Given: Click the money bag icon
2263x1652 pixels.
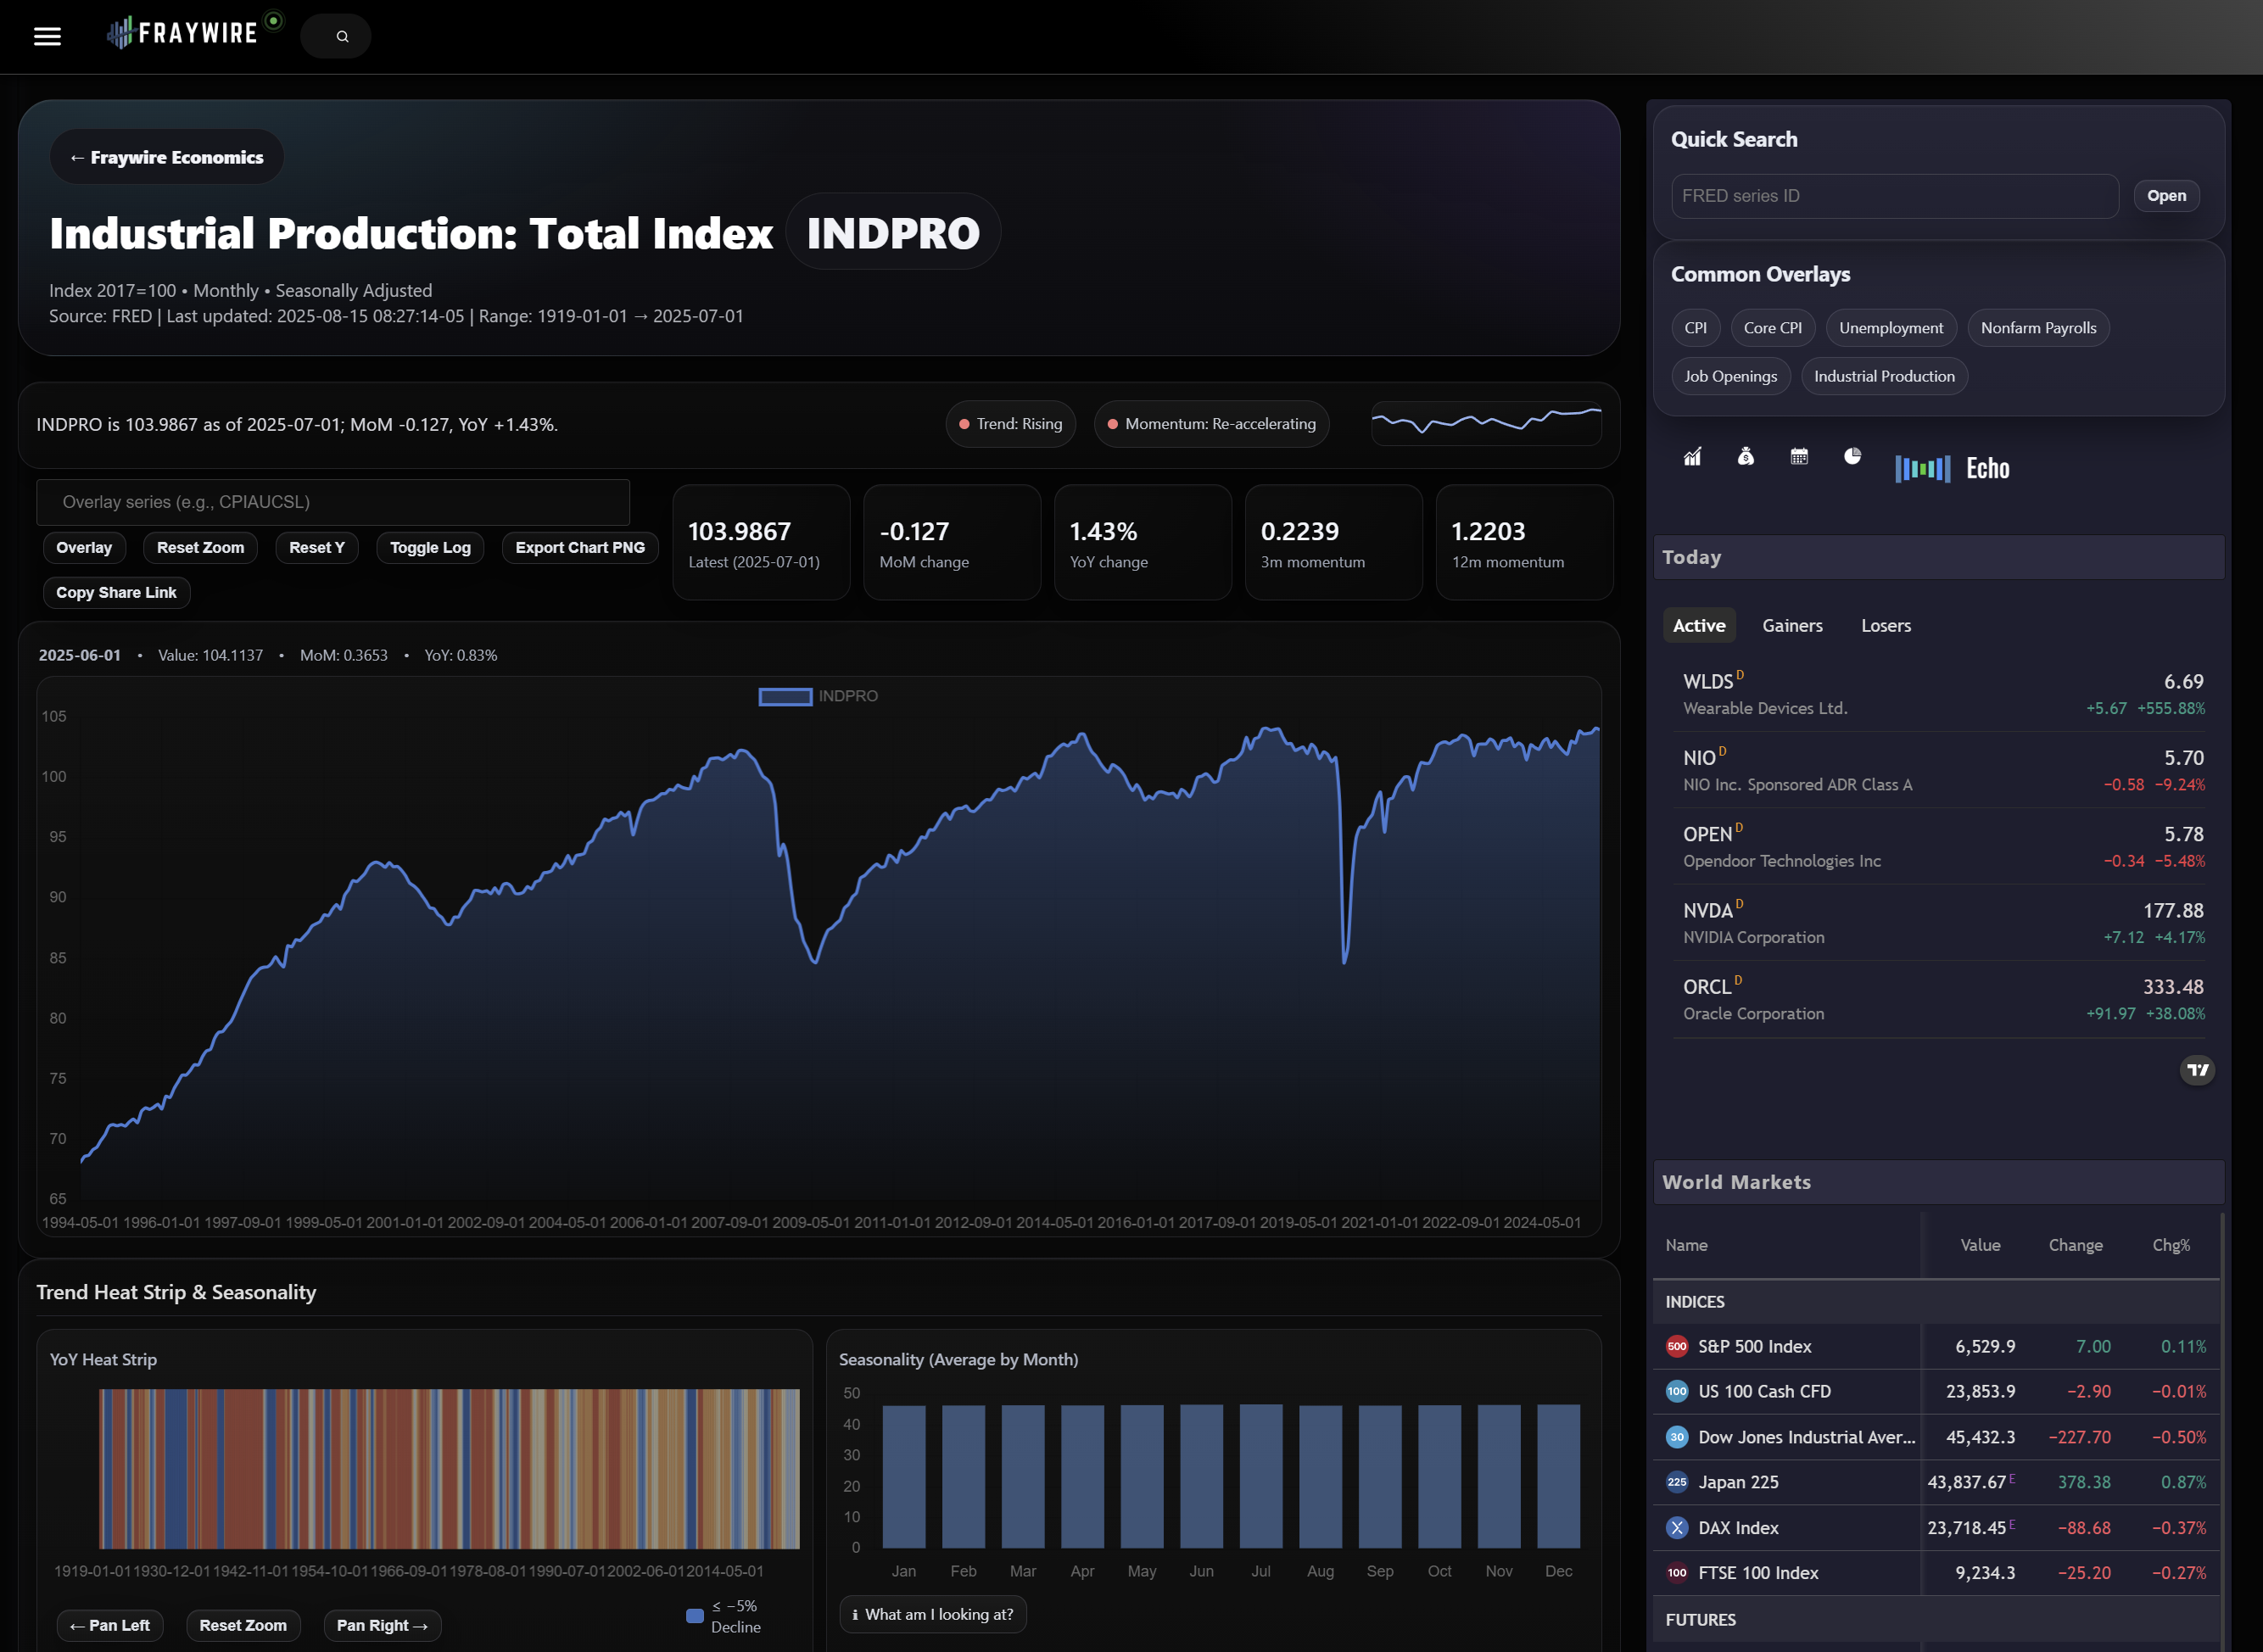Looking at the screenshot, I should 1745,457.
